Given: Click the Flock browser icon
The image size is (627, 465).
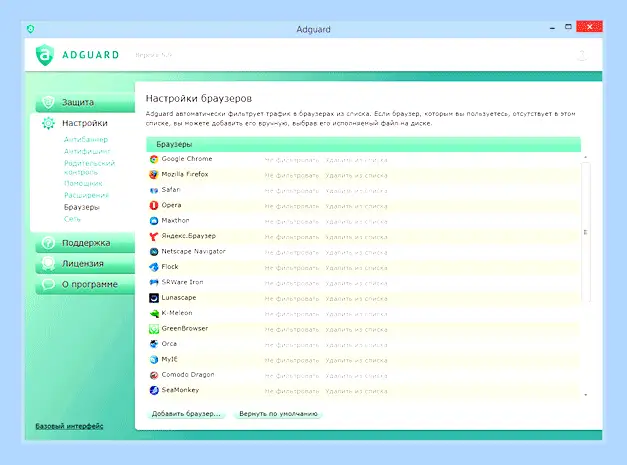Looking at the screenshot, I should (x=154, y=267).
